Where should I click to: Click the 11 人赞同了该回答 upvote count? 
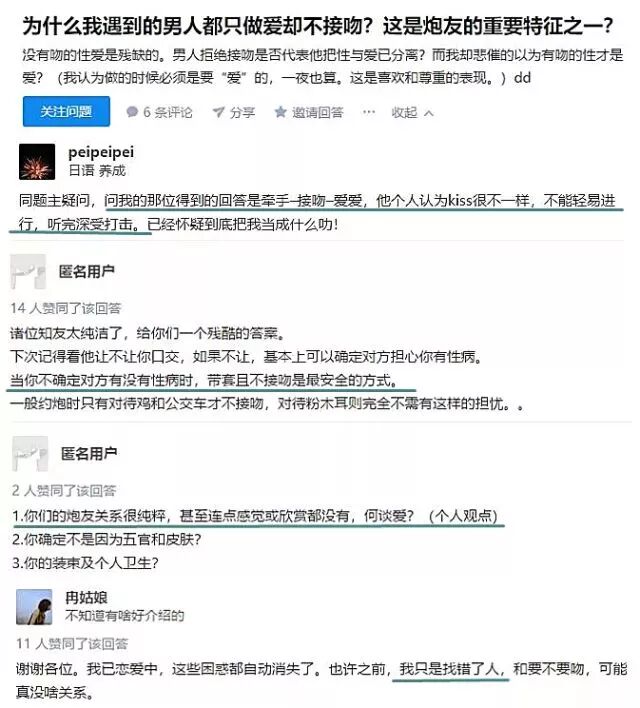(x=72, y=643)
